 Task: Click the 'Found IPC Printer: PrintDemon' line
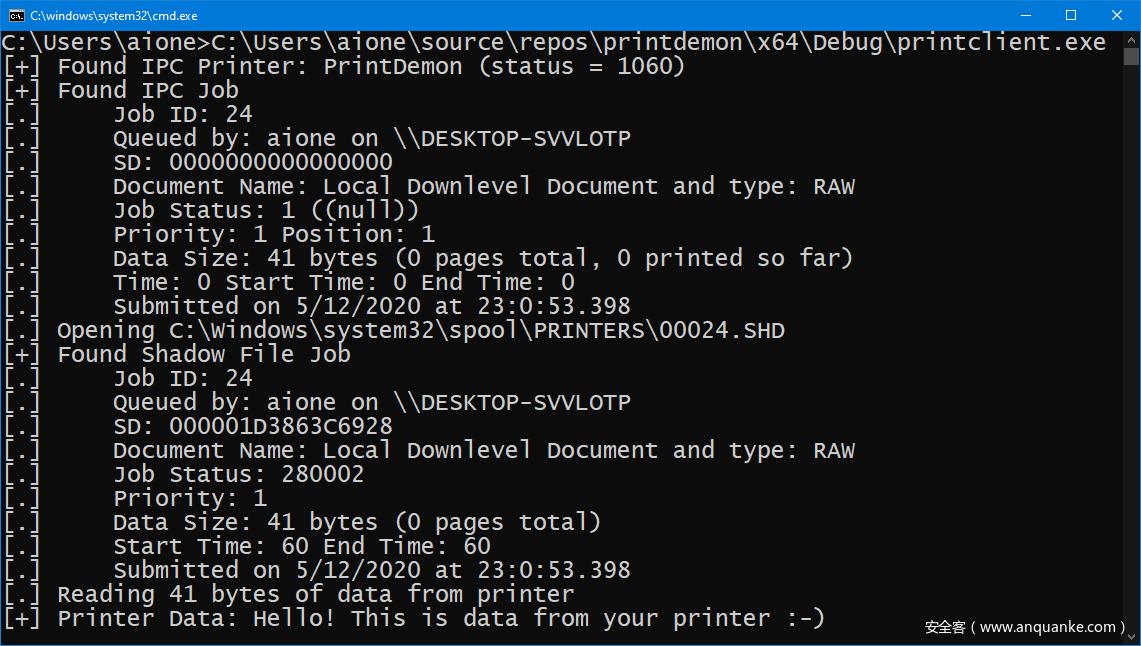click(370, 66)
